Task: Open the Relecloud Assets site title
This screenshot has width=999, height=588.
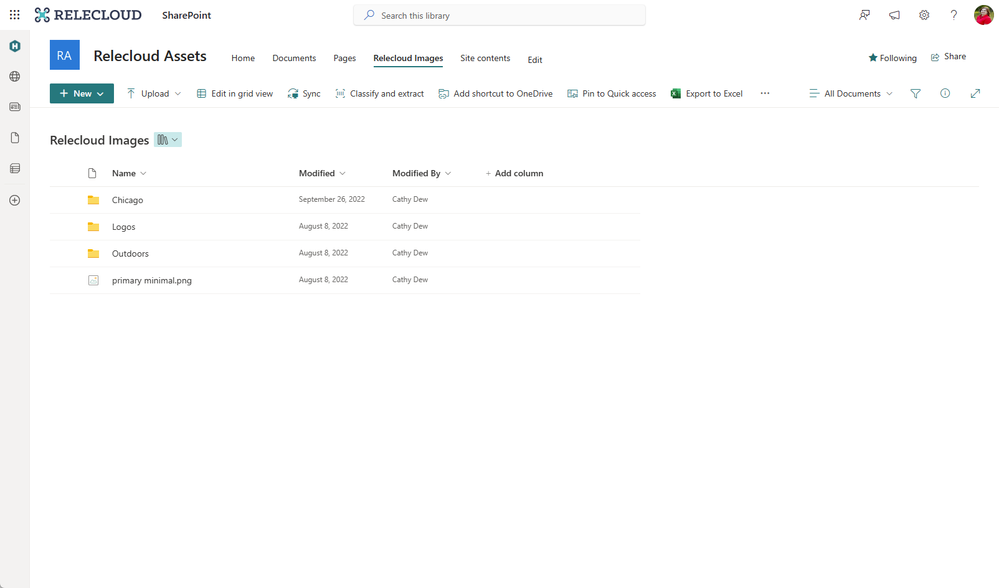Action: pyautogui.click(x=150, y=56)
